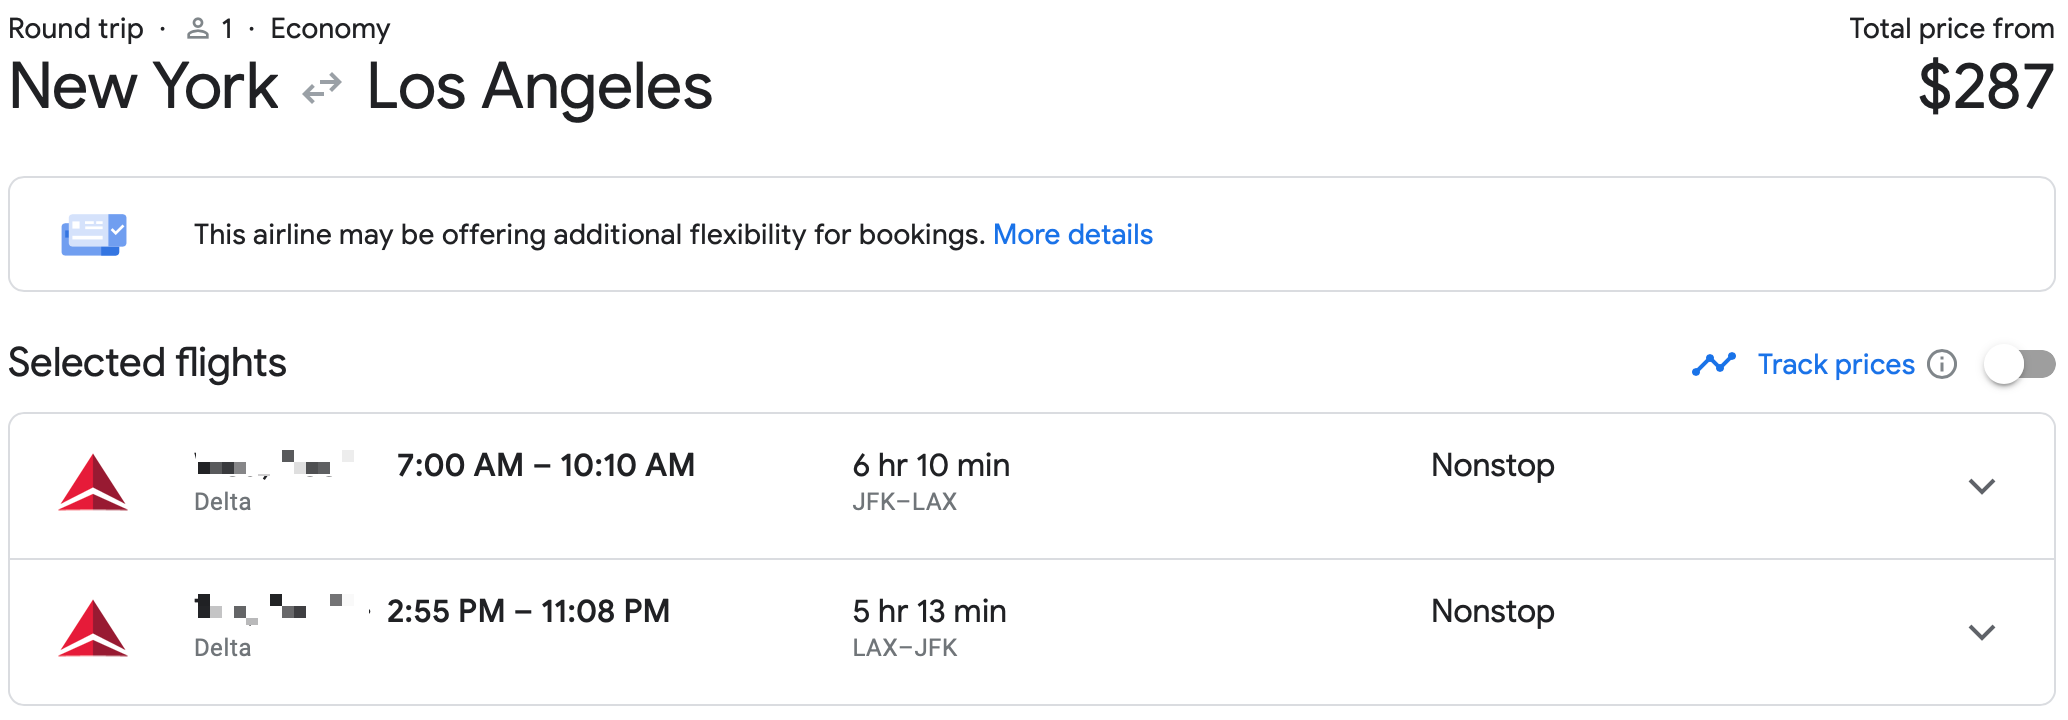Screen dimensions: 2068x720
Task: Expand details for the 7:00 AM flight
Action: coord(1981,487)
